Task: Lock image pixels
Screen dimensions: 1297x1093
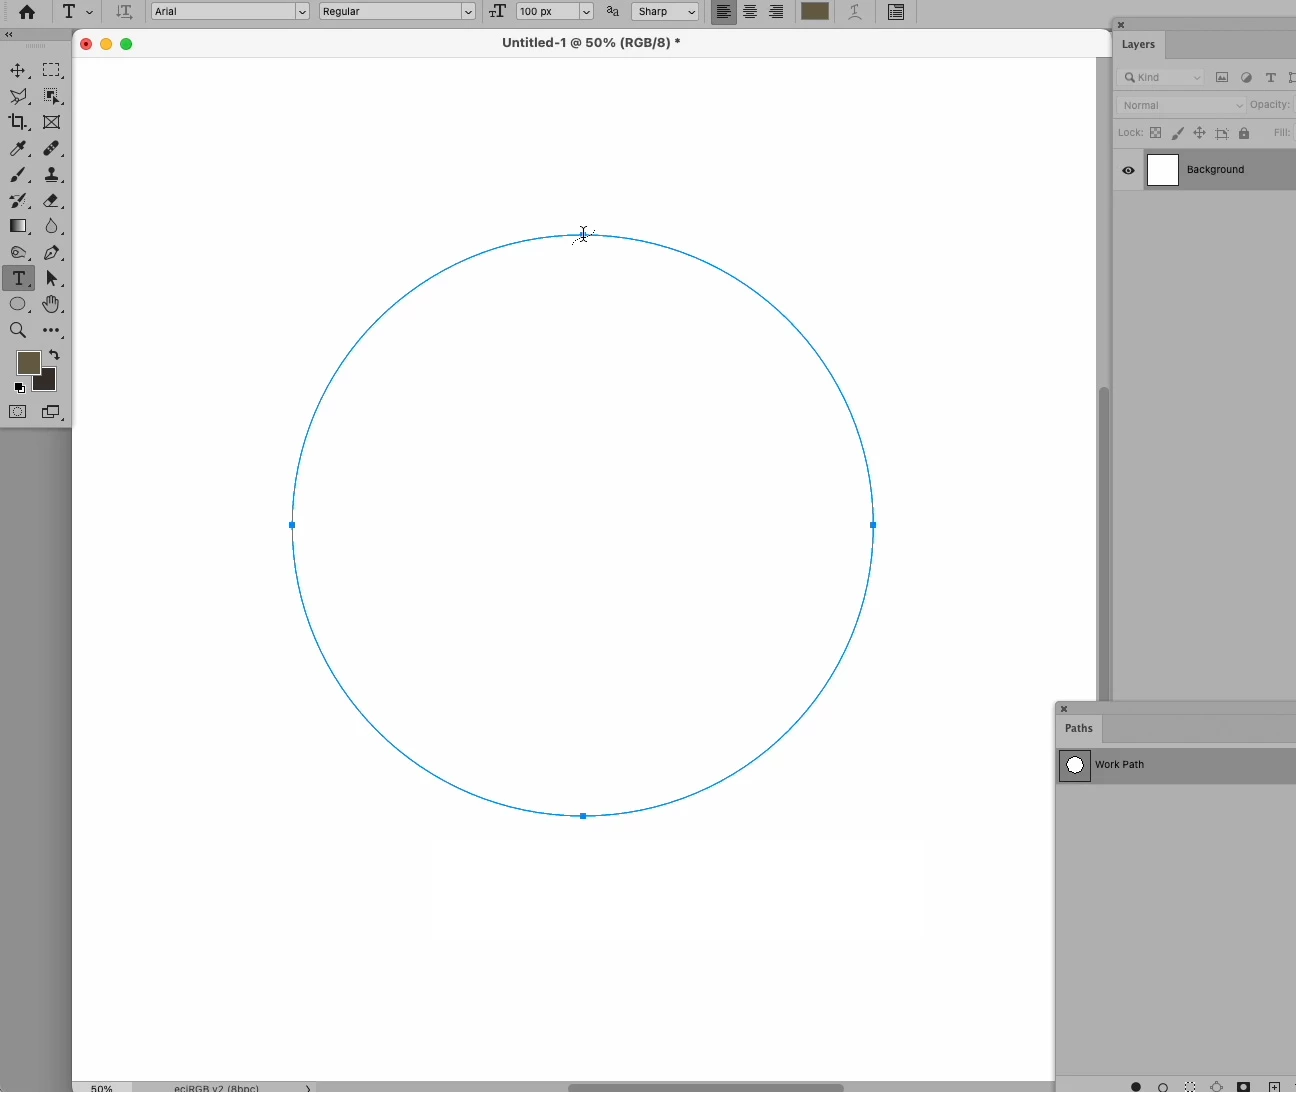Action: pos(1178,134)
